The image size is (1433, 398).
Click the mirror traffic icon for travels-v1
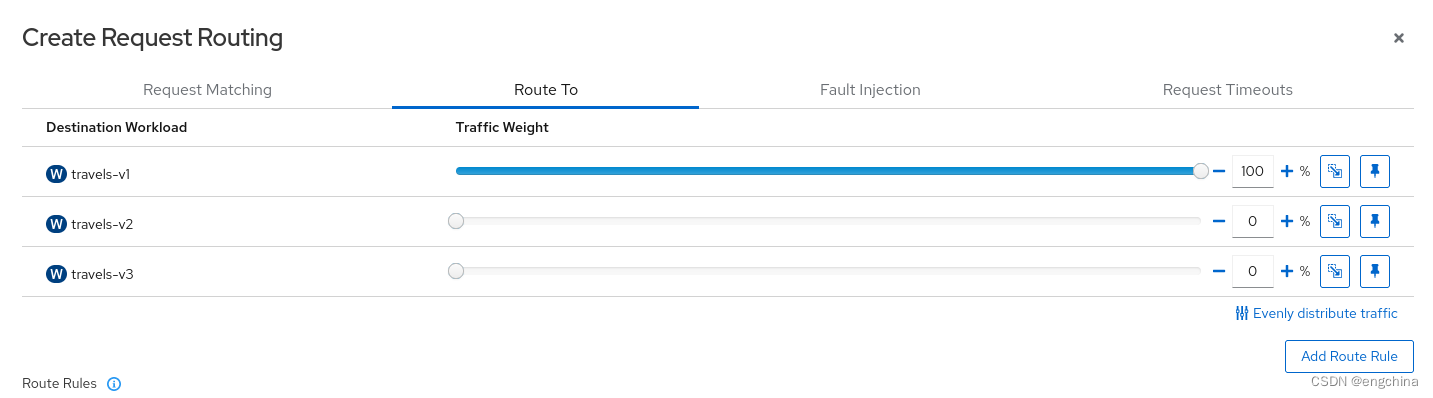[x=1335, y=171]
